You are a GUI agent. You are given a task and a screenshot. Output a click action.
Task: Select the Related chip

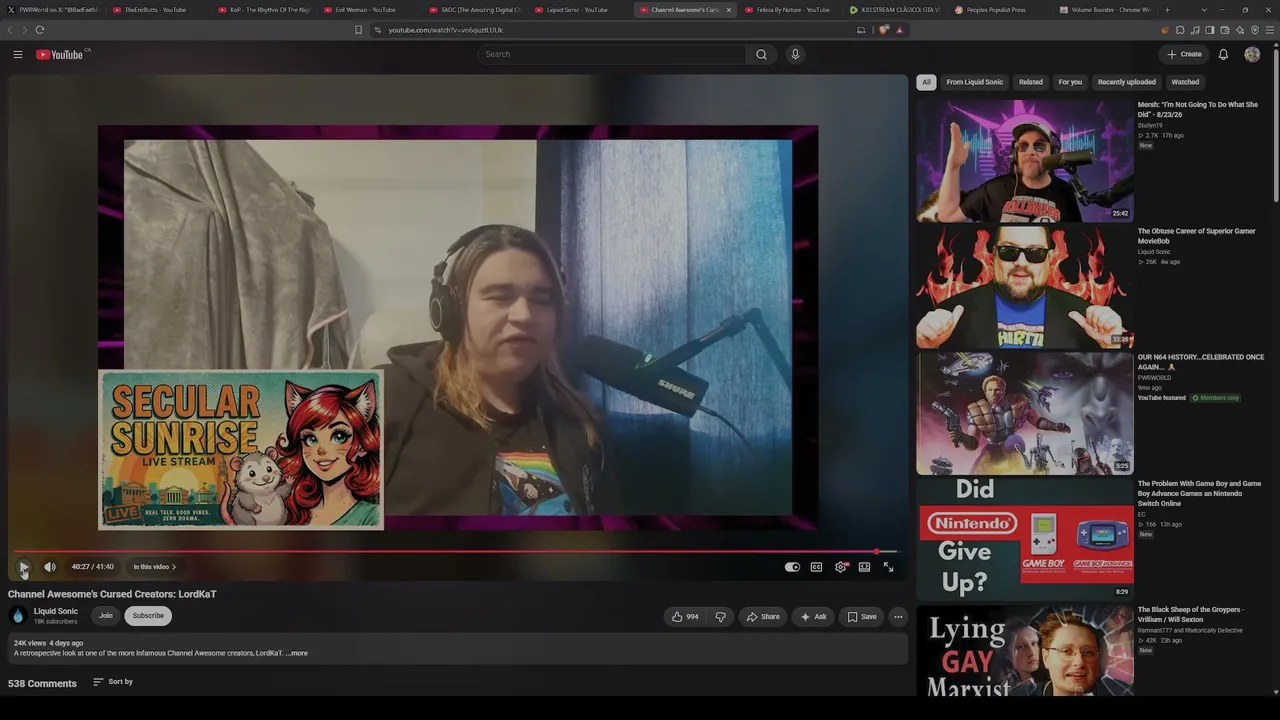click(1031, 82)
